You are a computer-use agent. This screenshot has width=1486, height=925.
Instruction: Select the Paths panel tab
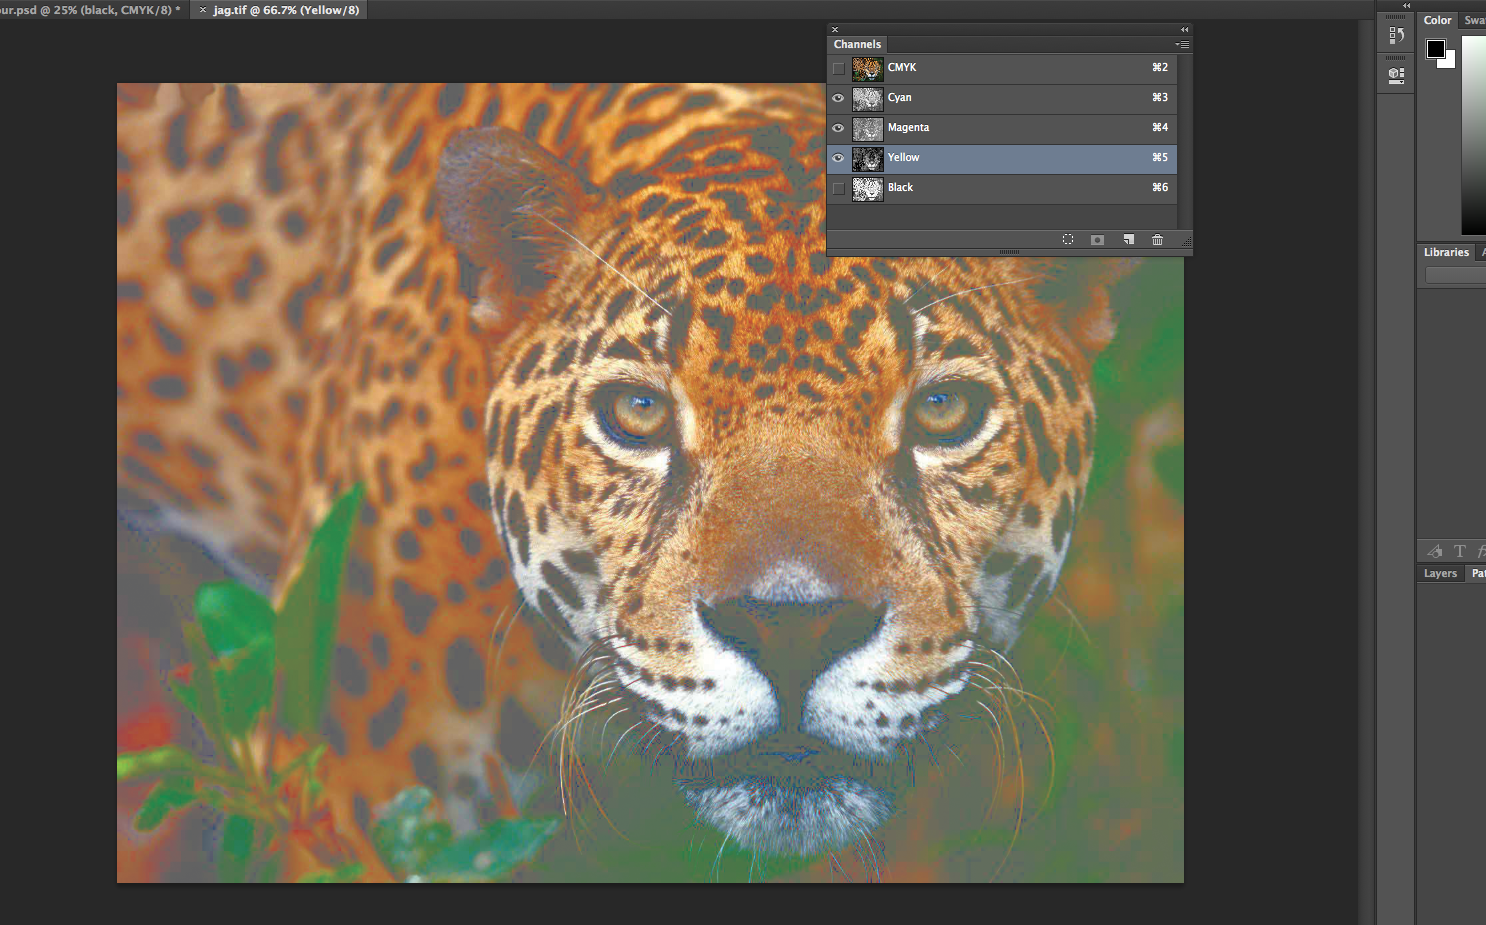point(1477,573)
